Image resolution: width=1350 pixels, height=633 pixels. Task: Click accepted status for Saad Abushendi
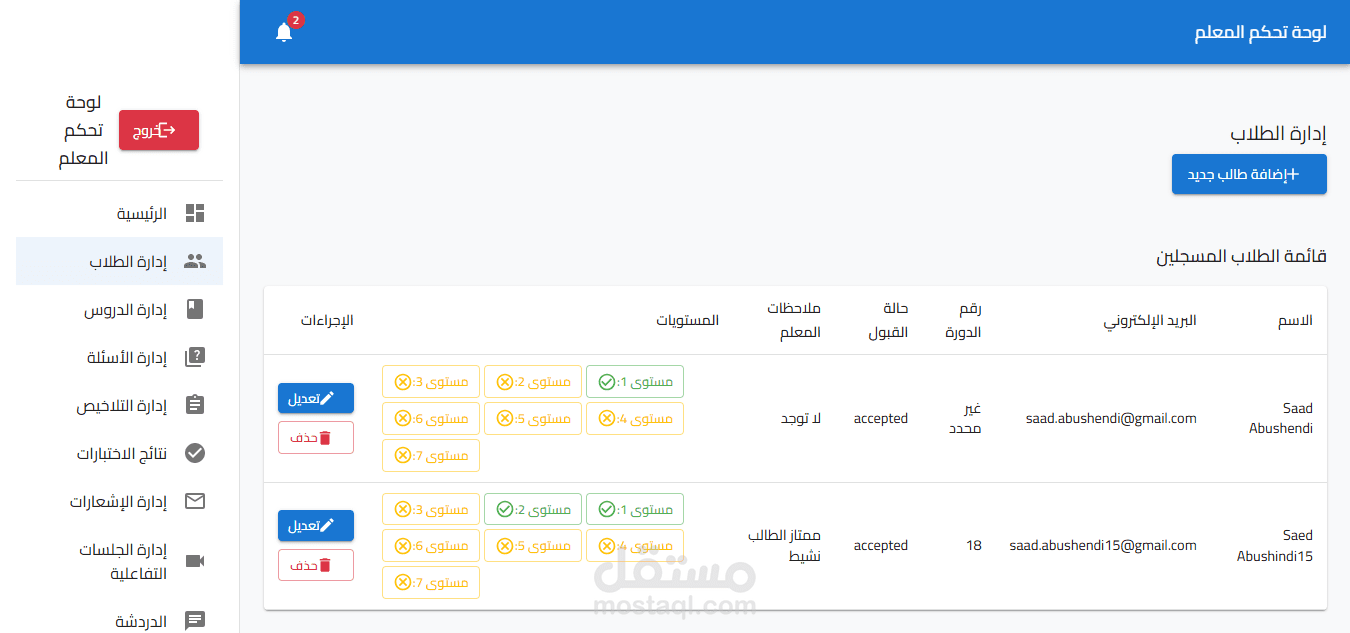tap(880, 418)
